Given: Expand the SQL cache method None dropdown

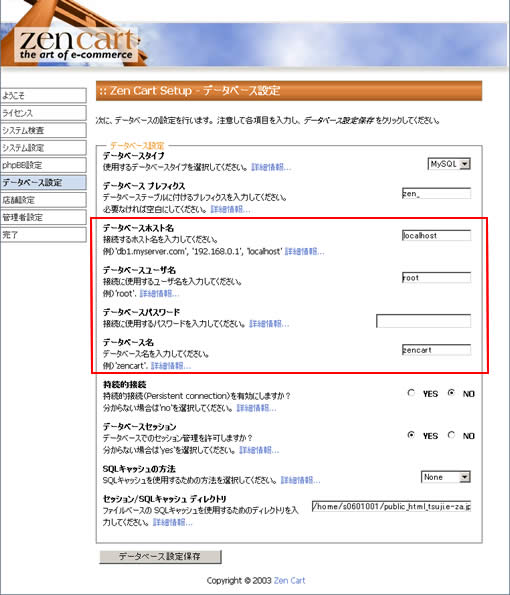Looking at the screenshot, I should click(446, 477).
